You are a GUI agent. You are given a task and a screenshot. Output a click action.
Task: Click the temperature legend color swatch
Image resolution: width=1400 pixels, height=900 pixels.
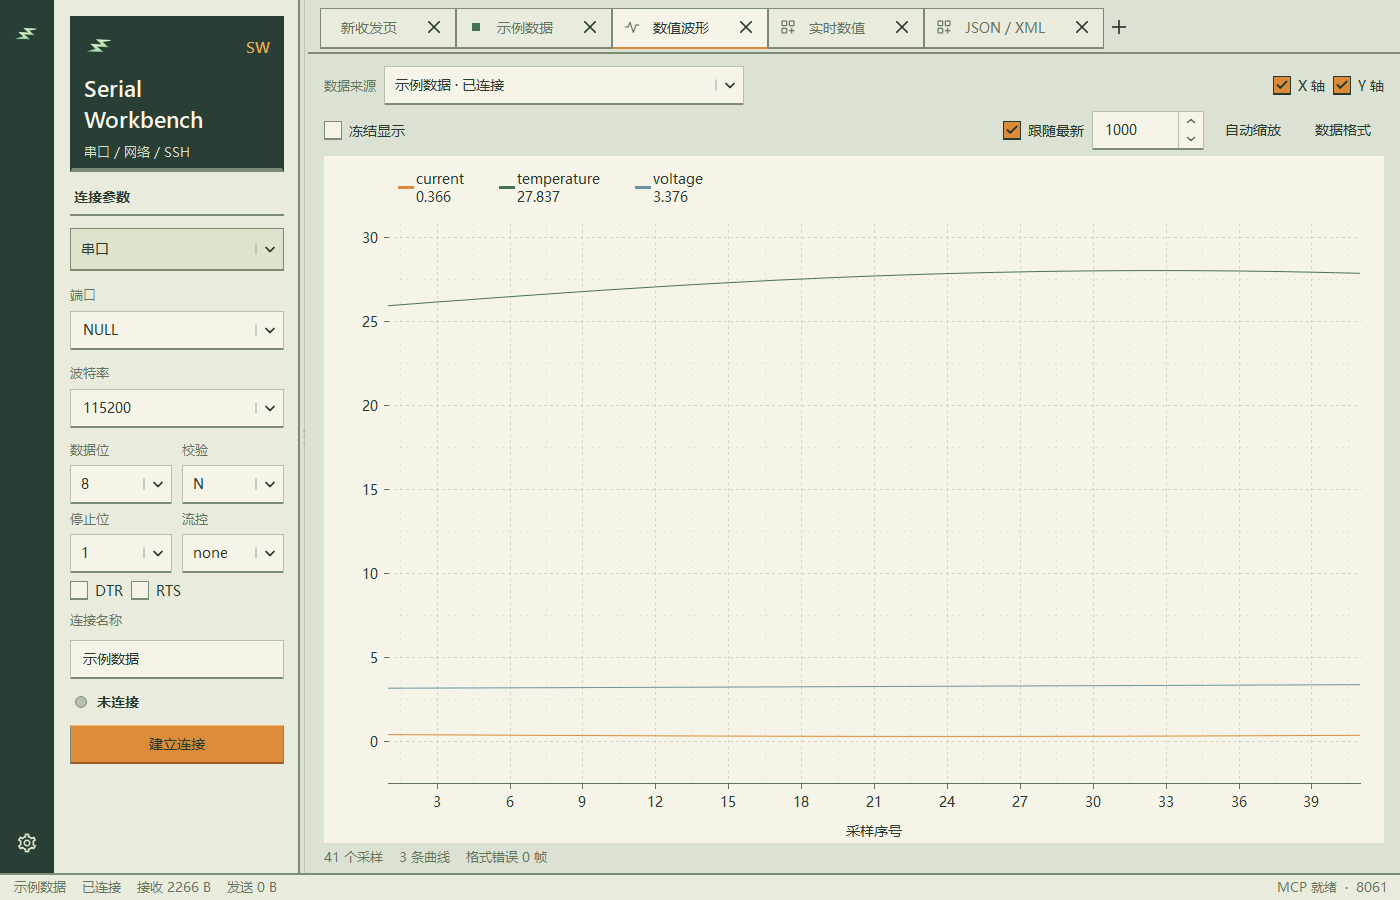tap(506, 187)
